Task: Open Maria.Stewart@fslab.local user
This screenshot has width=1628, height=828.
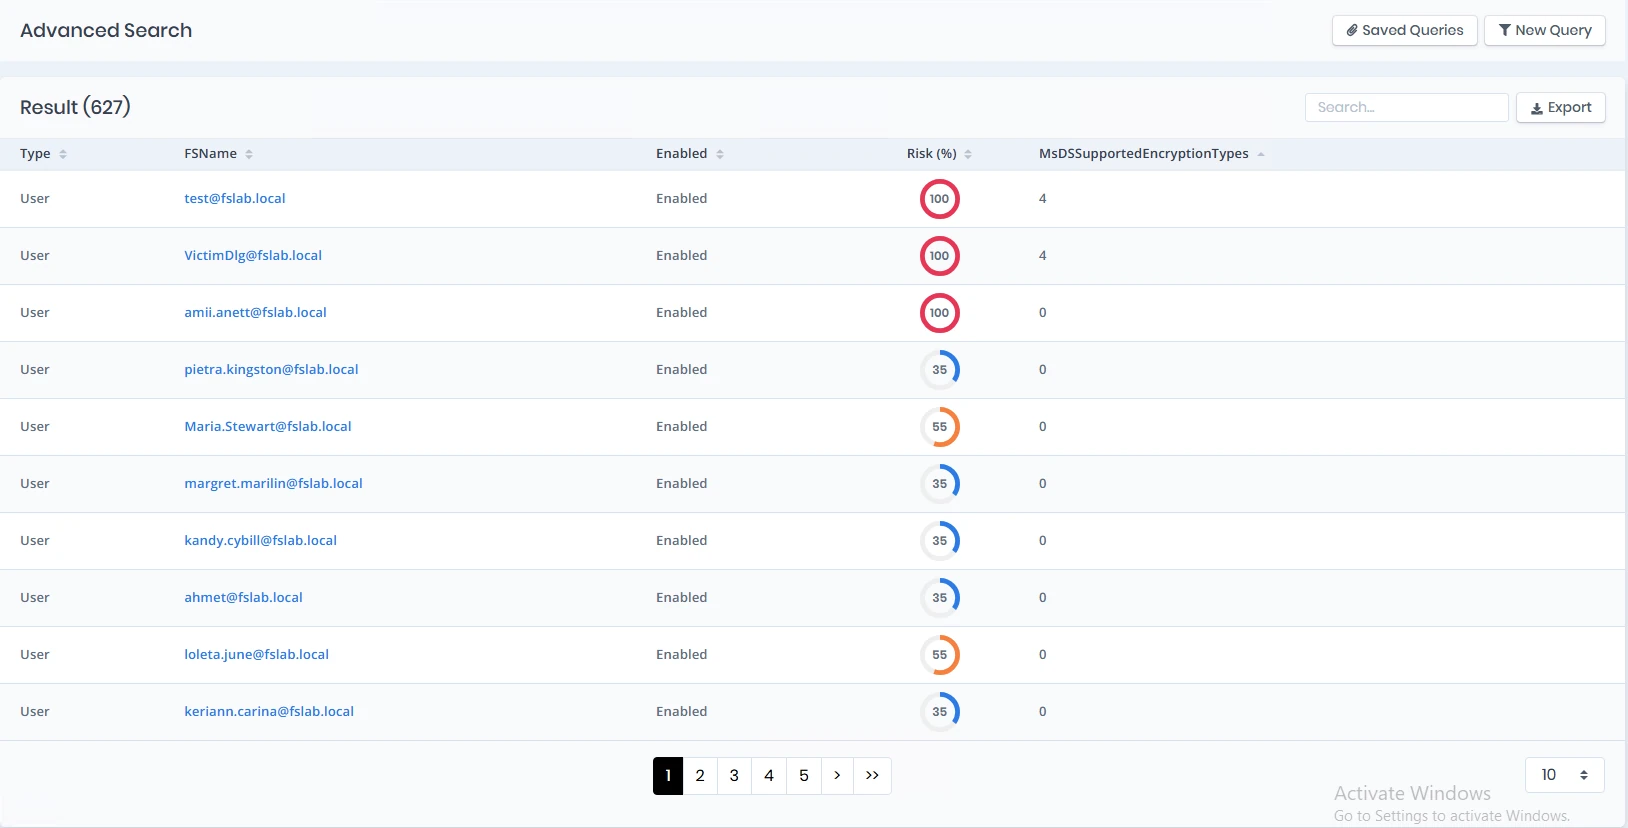Action: [x=268, y=426]
